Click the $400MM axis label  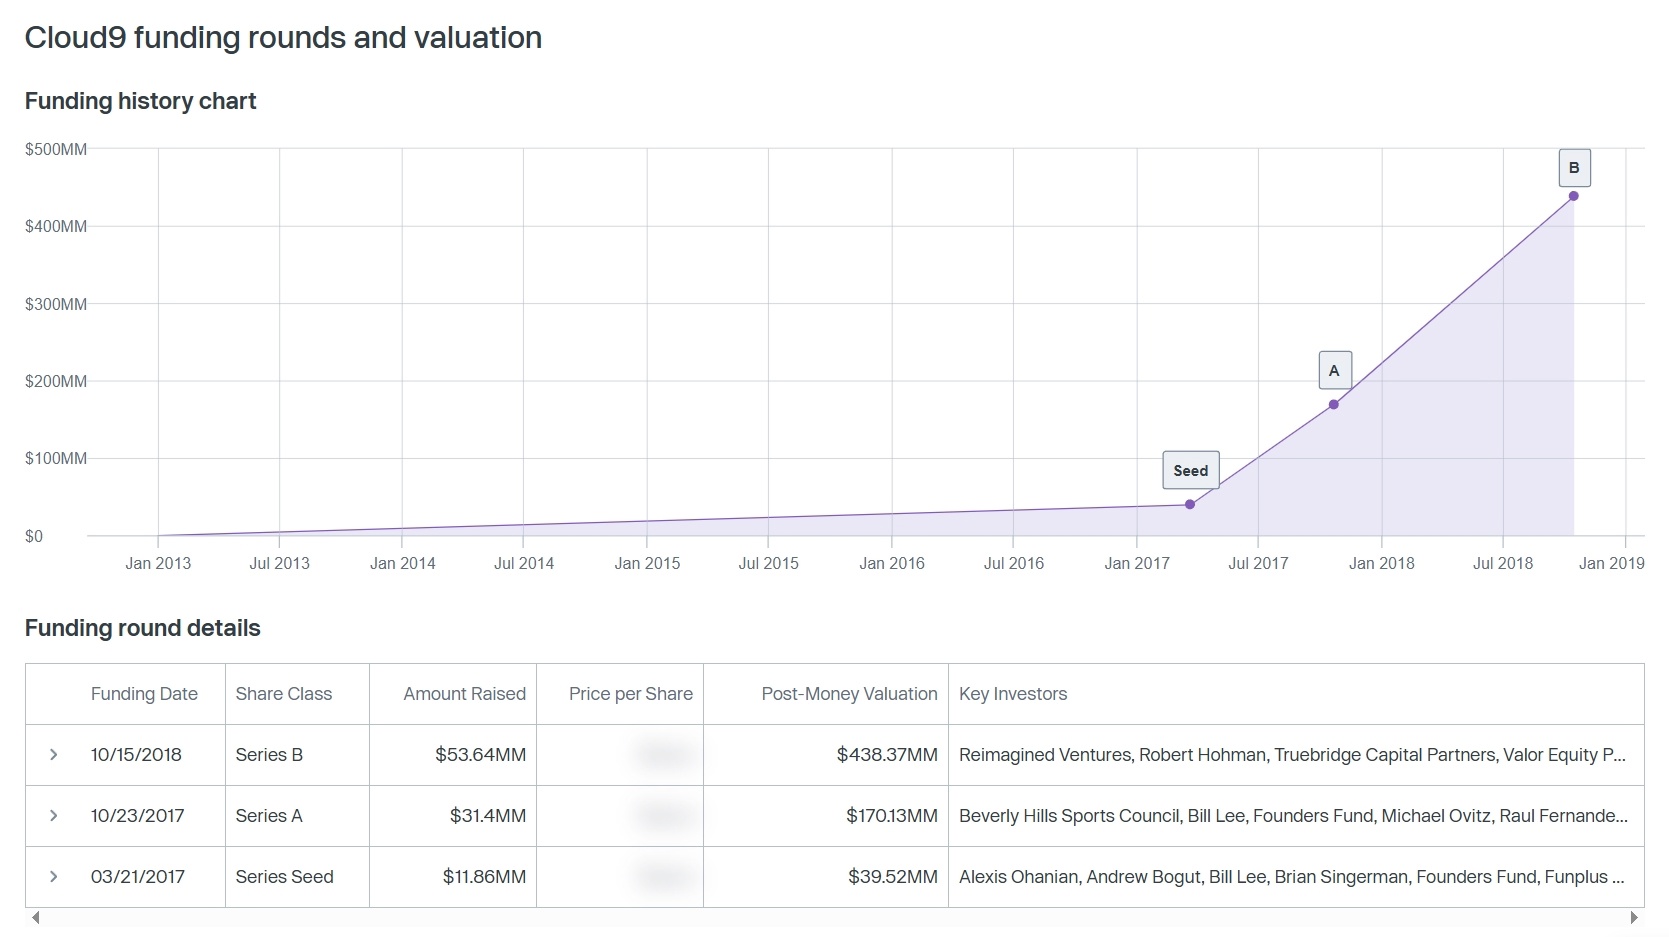56,227
